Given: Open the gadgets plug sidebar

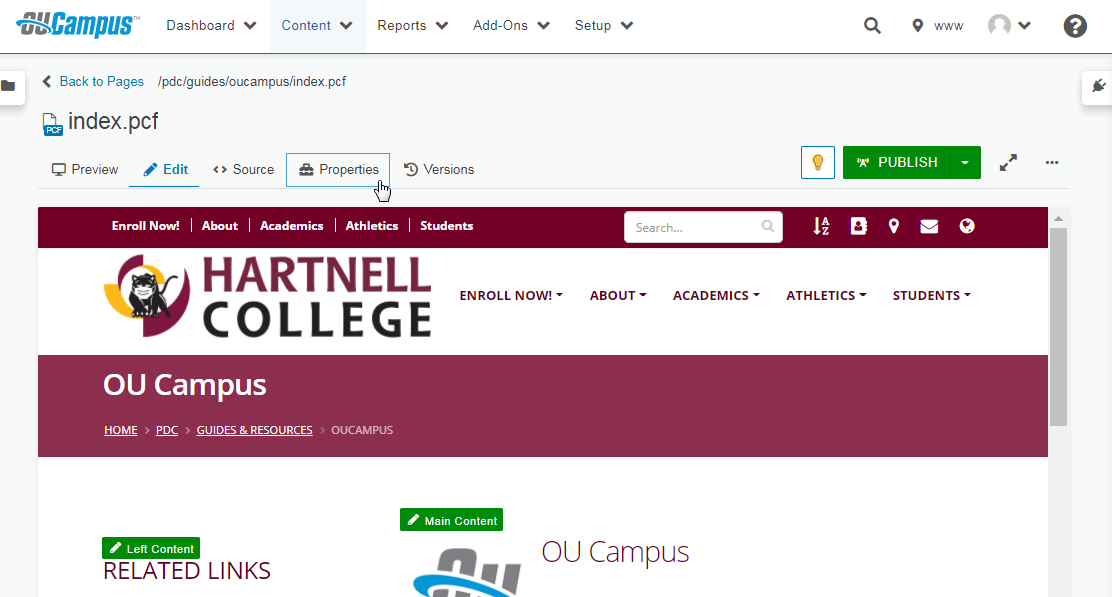Looking at the screenshot, I should point(1099,86).
